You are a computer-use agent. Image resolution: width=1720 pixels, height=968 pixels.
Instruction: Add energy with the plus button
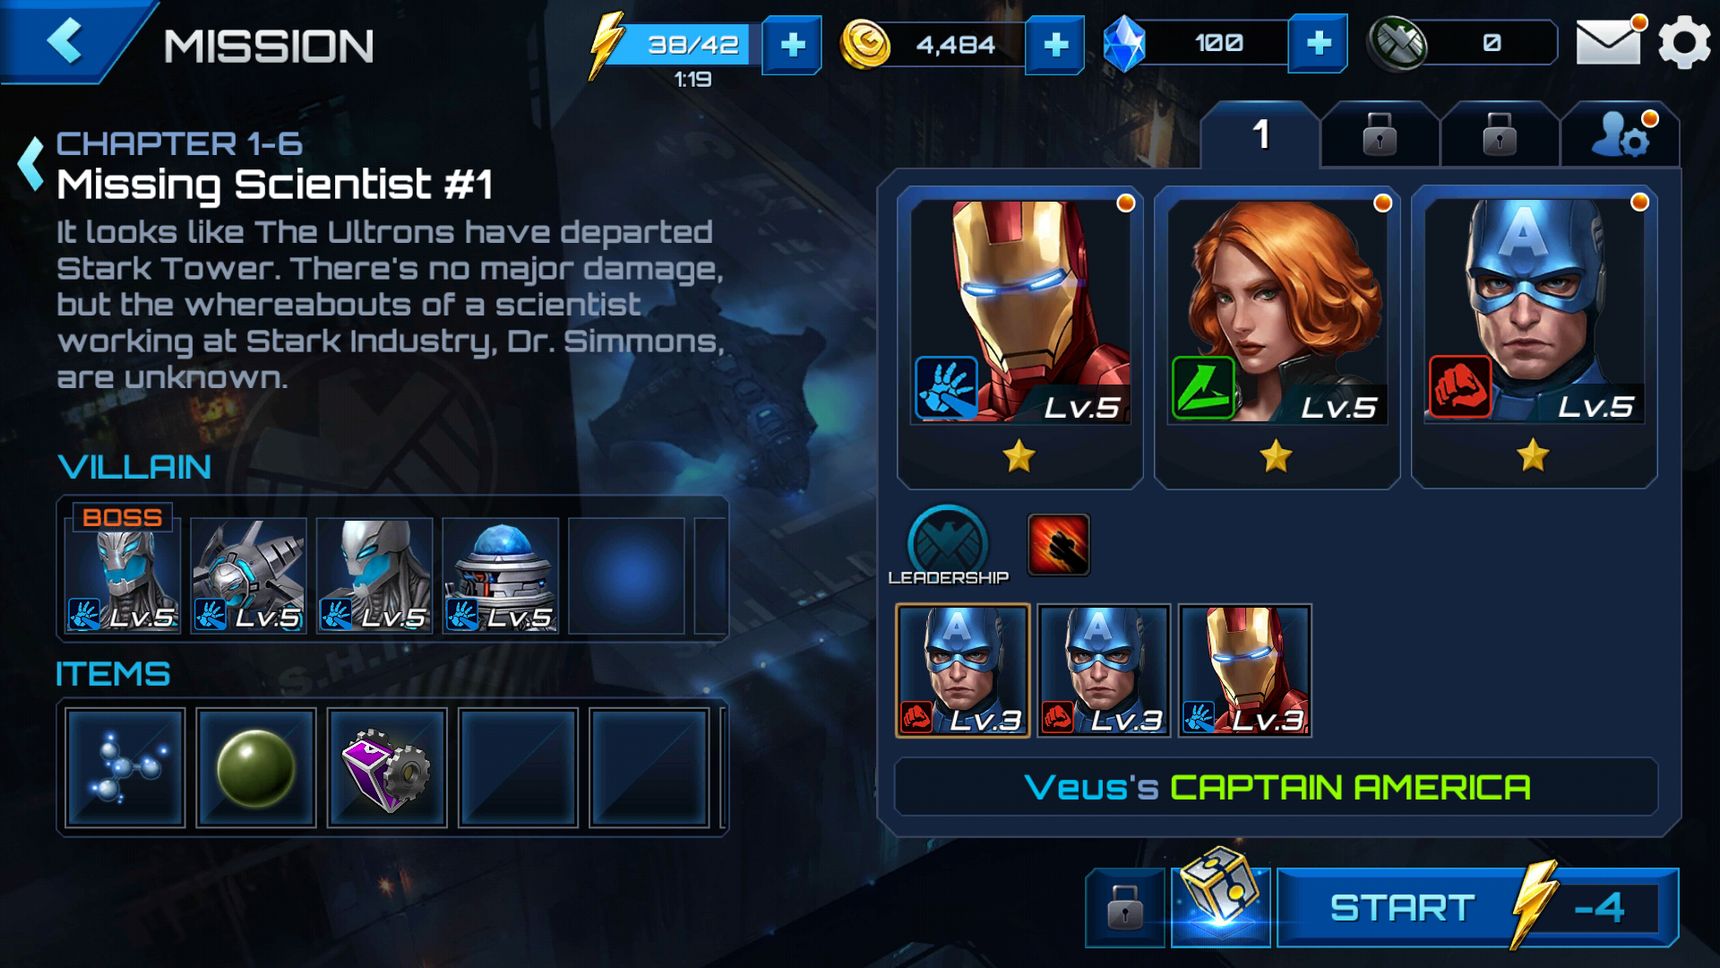tap(792, 45)
